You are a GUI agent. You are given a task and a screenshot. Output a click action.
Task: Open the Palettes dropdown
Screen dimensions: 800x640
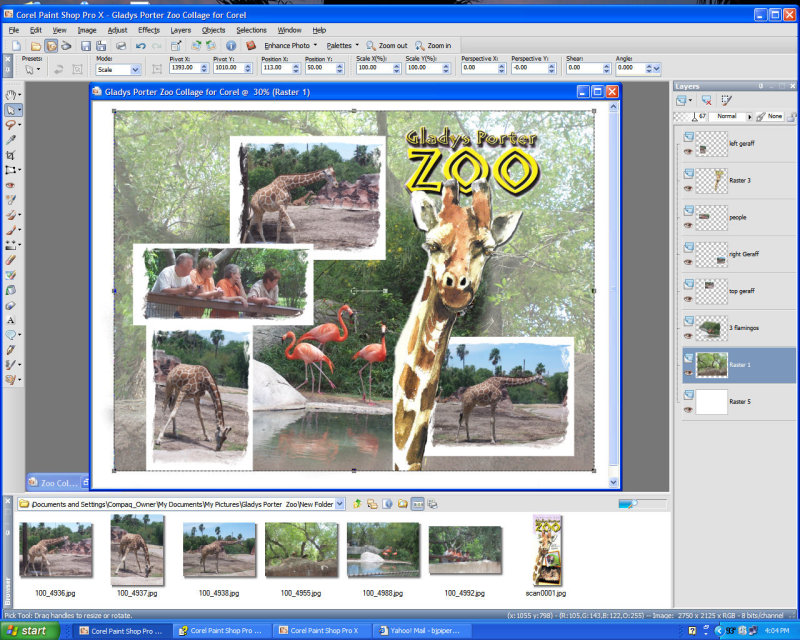click(x=342, y=45)
